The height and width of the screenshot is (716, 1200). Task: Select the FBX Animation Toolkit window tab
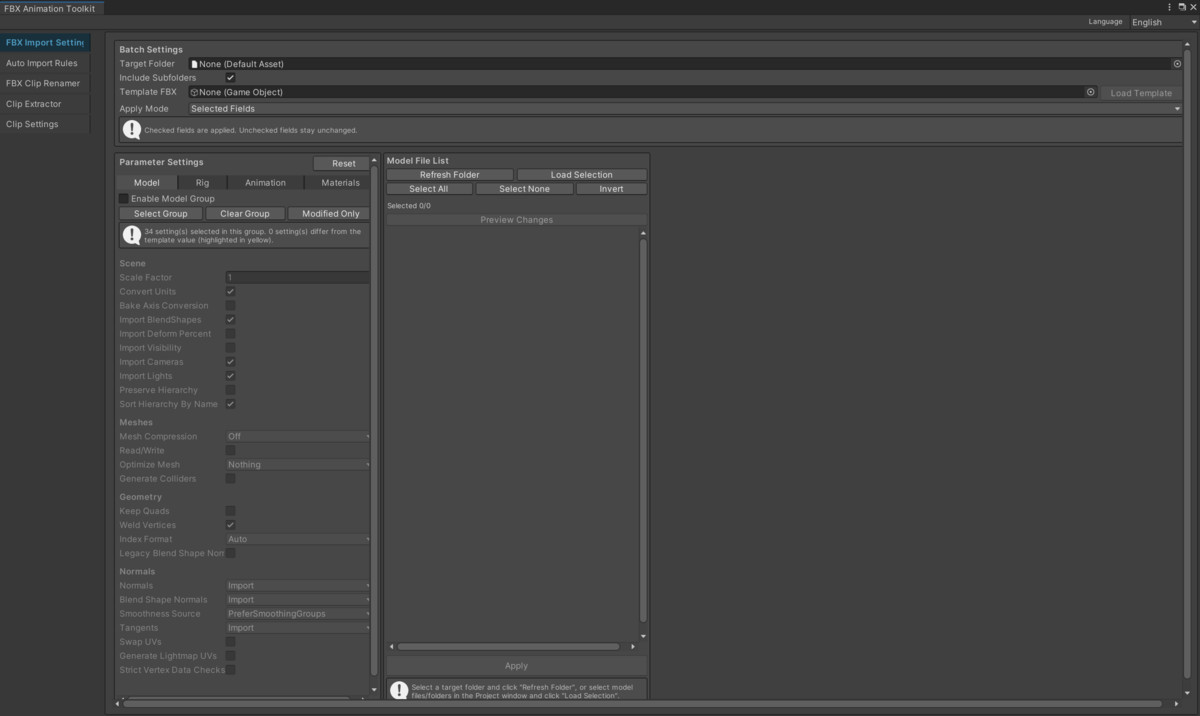tap(49, 7)
